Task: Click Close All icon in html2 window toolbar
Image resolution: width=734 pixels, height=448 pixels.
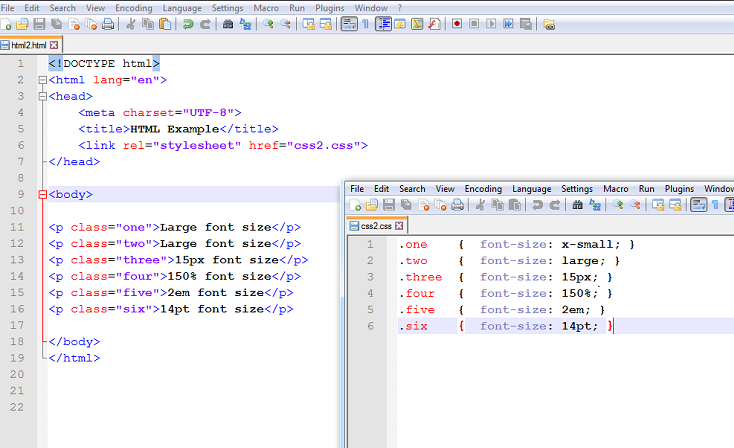Action: pos(91,24)
